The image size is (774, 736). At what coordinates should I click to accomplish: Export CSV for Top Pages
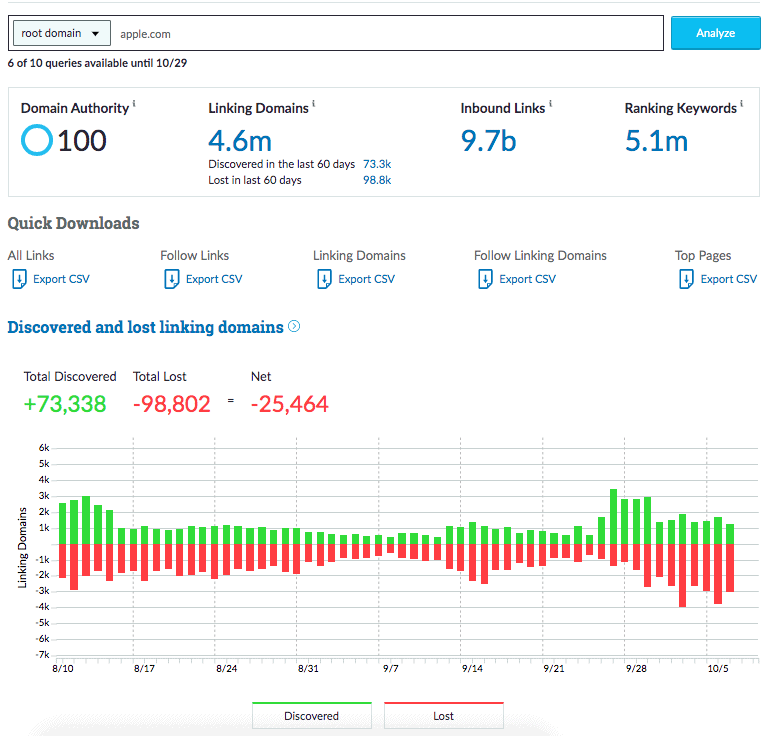[729, 279]
